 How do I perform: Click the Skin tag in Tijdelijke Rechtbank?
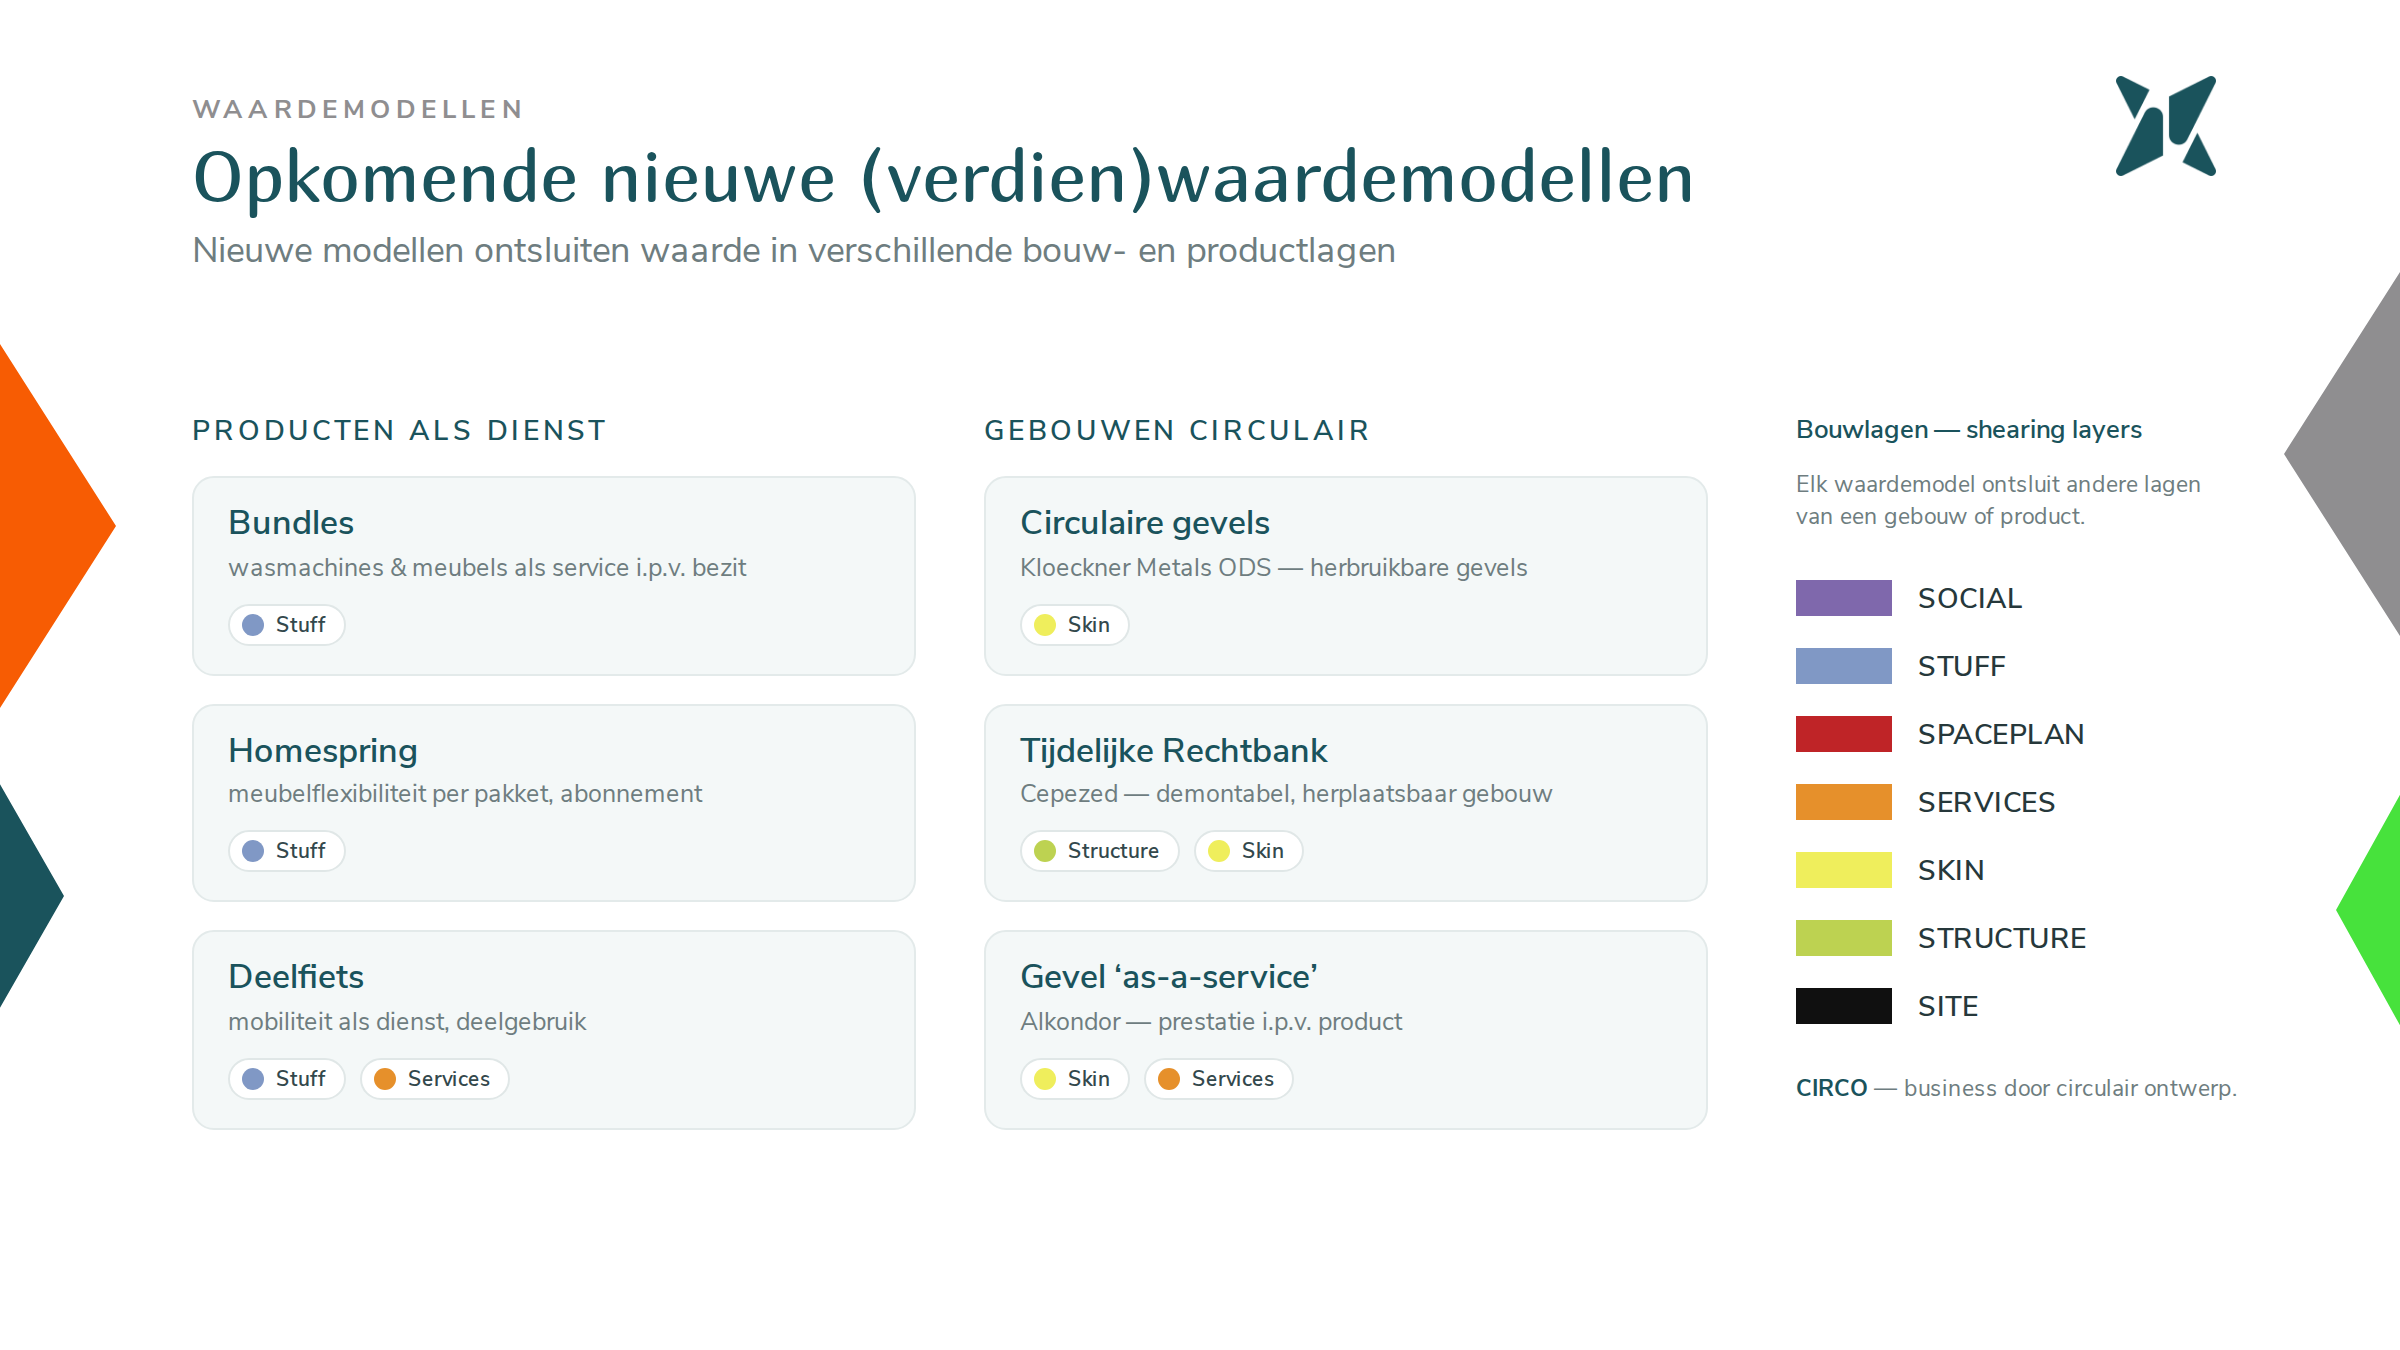tap(1249, 851)
